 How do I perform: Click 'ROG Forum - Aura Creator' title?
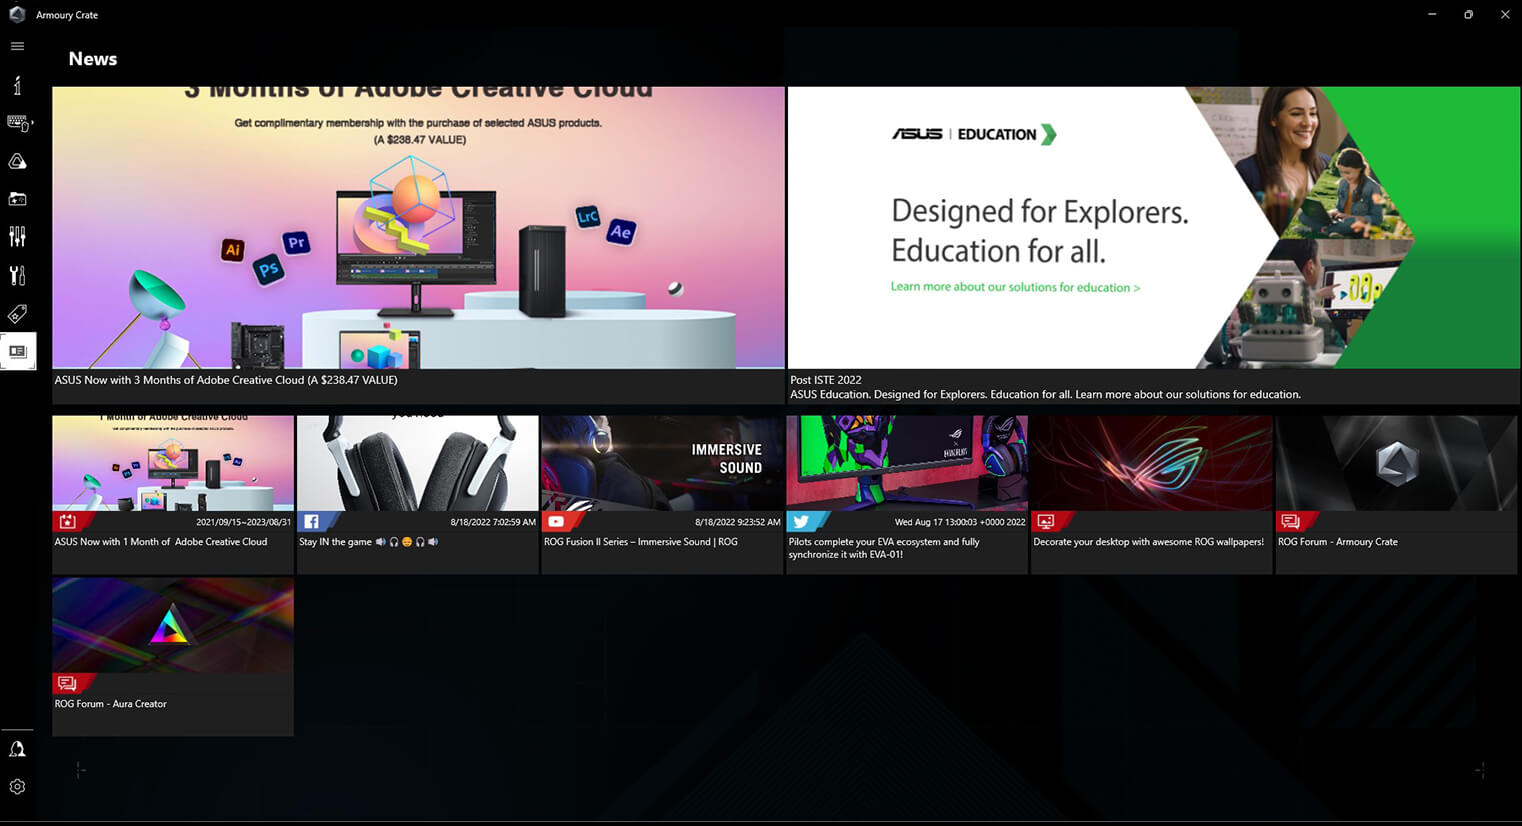point(110,704)
